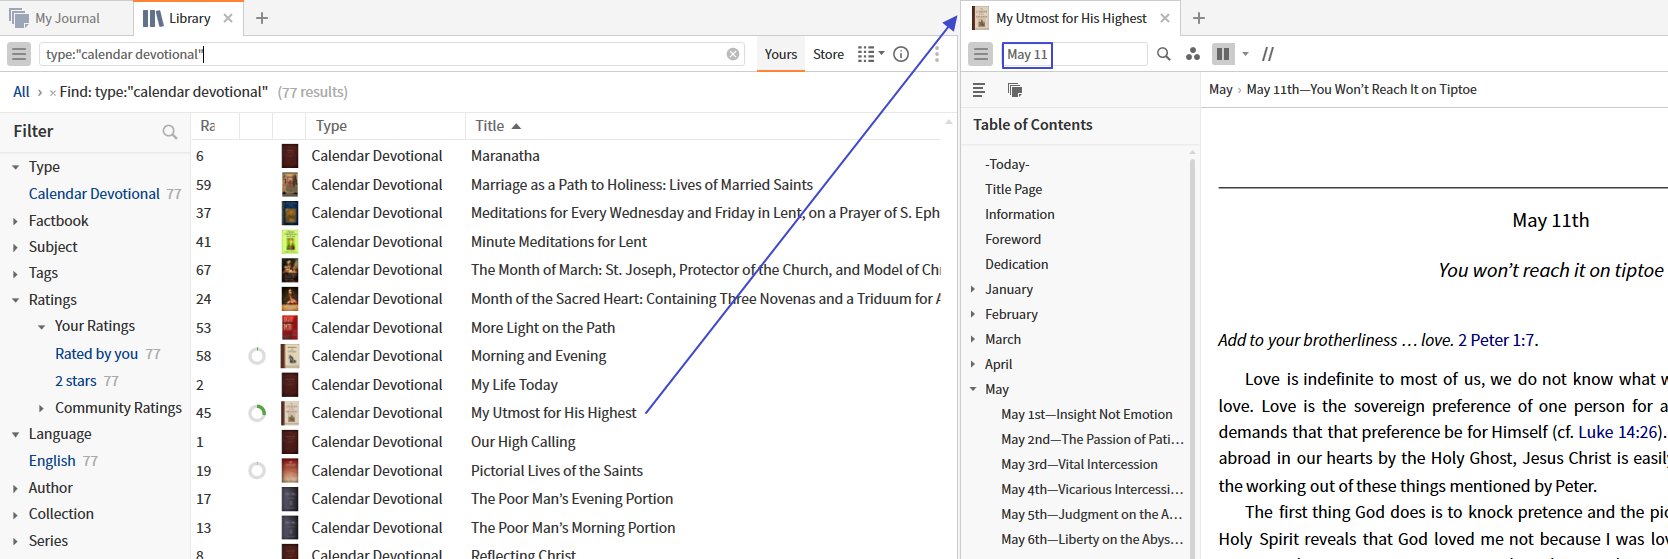Search inside My Utmost for His Highest
This screenshot has height=559, width=1668.
point(1164,54)
